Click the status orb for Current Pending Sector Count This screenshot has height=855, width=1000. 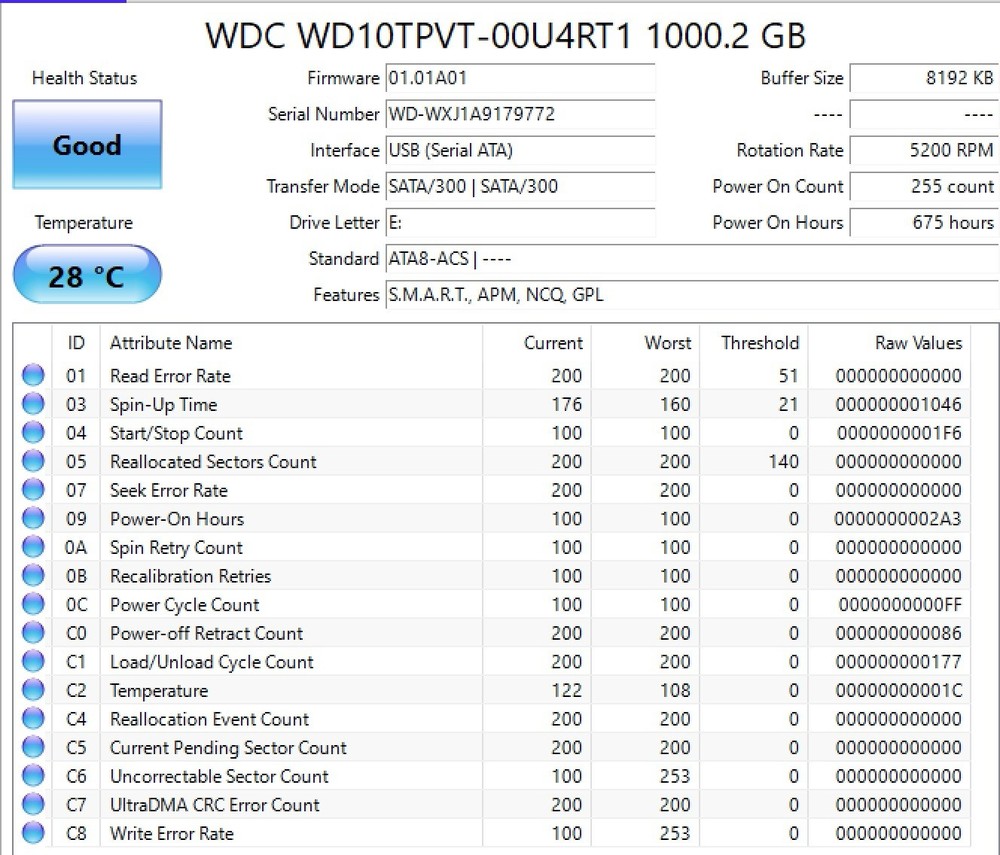point(33,747)
